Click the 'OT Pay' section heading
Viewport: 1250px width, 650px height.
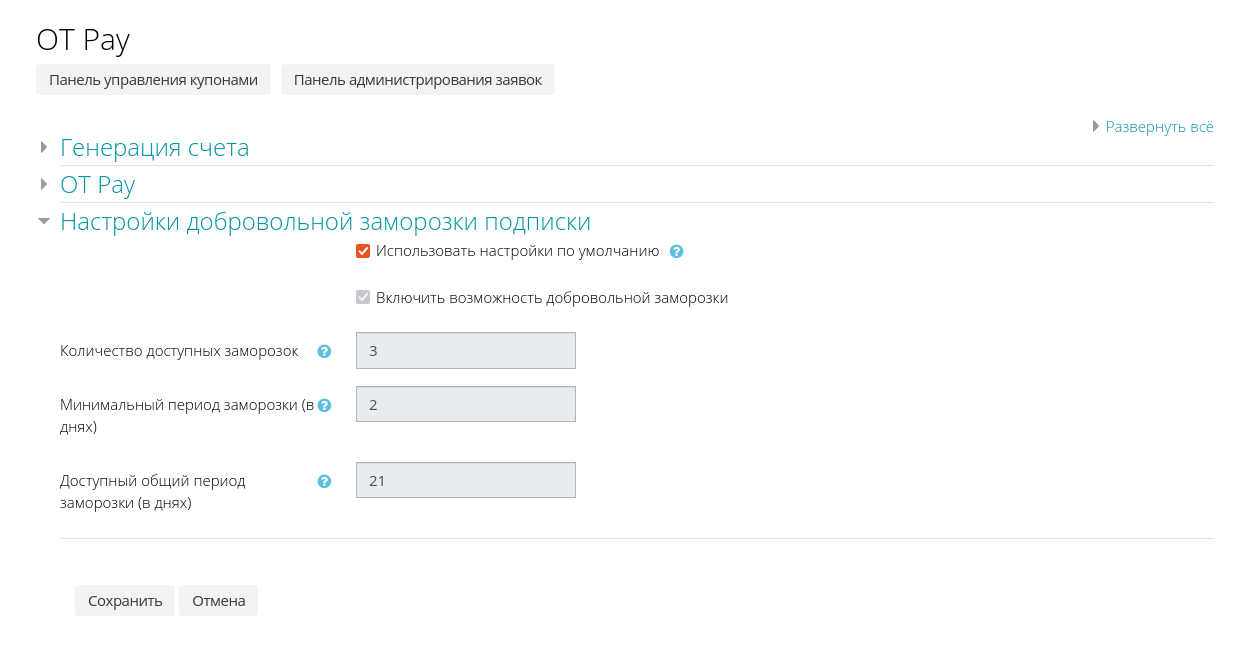(97, 184)
